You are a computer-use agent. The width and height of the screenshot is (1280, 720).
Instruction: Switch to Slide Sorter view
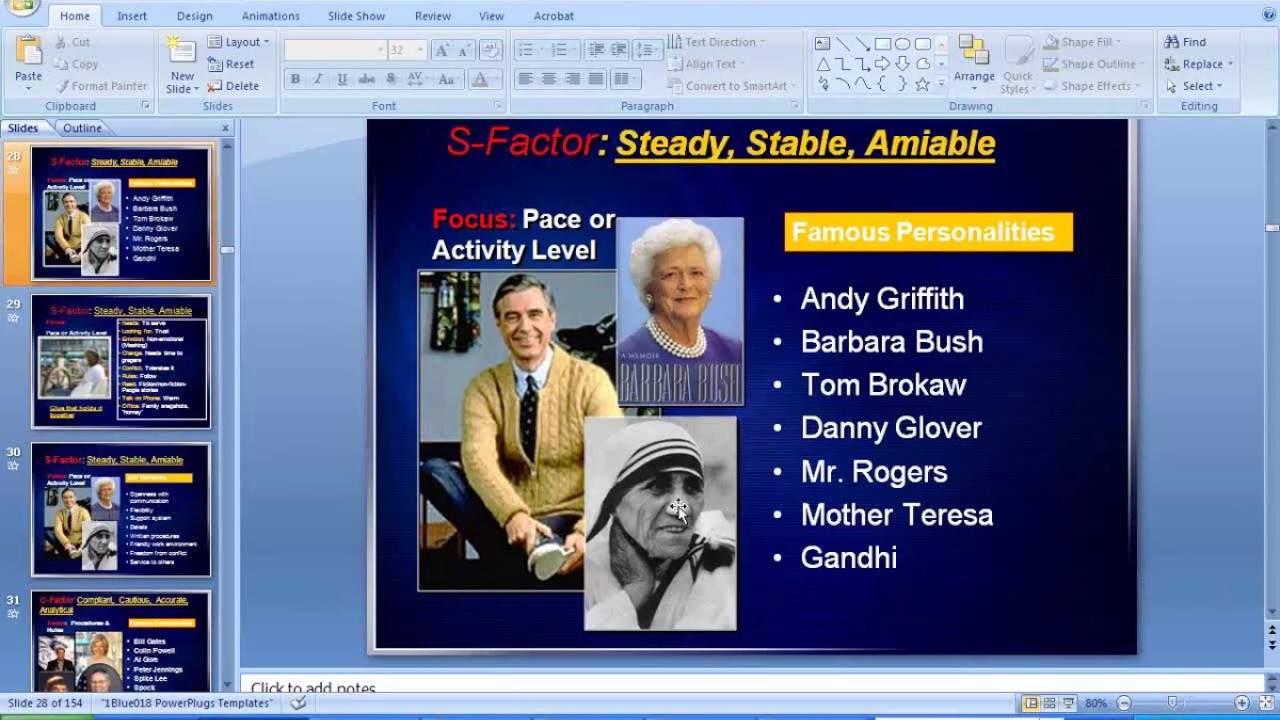[1050, 703]
